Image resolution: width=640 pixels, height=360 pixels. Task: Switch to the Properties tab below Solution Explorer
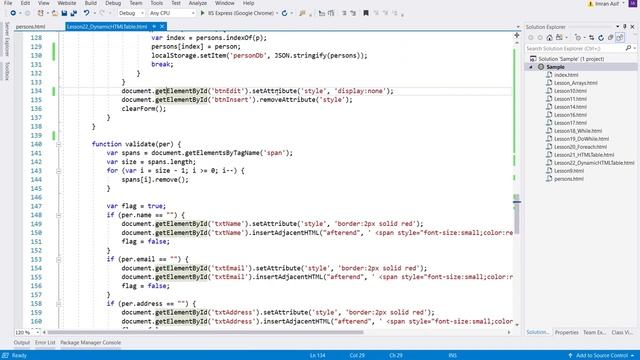[x=567, y=332]
